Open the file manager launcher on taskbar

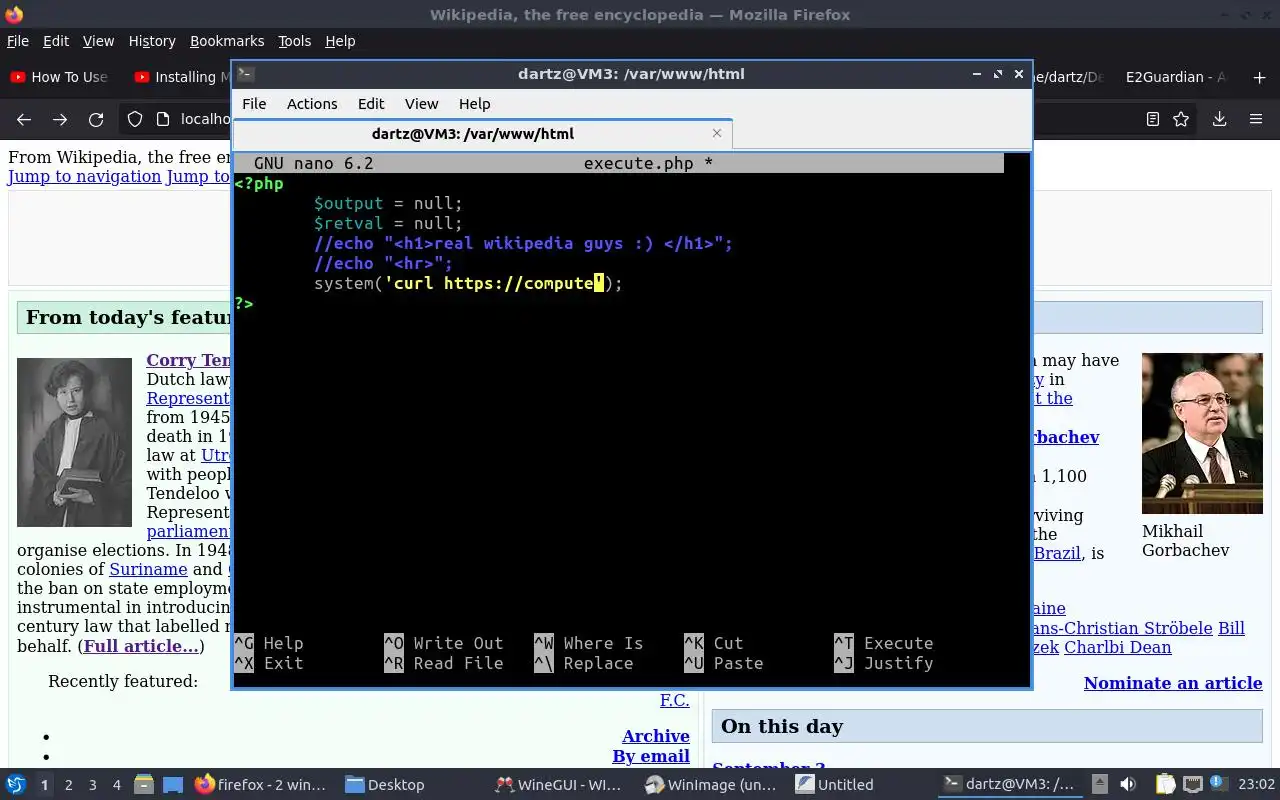pyautogui.click(x=143, y=785)
